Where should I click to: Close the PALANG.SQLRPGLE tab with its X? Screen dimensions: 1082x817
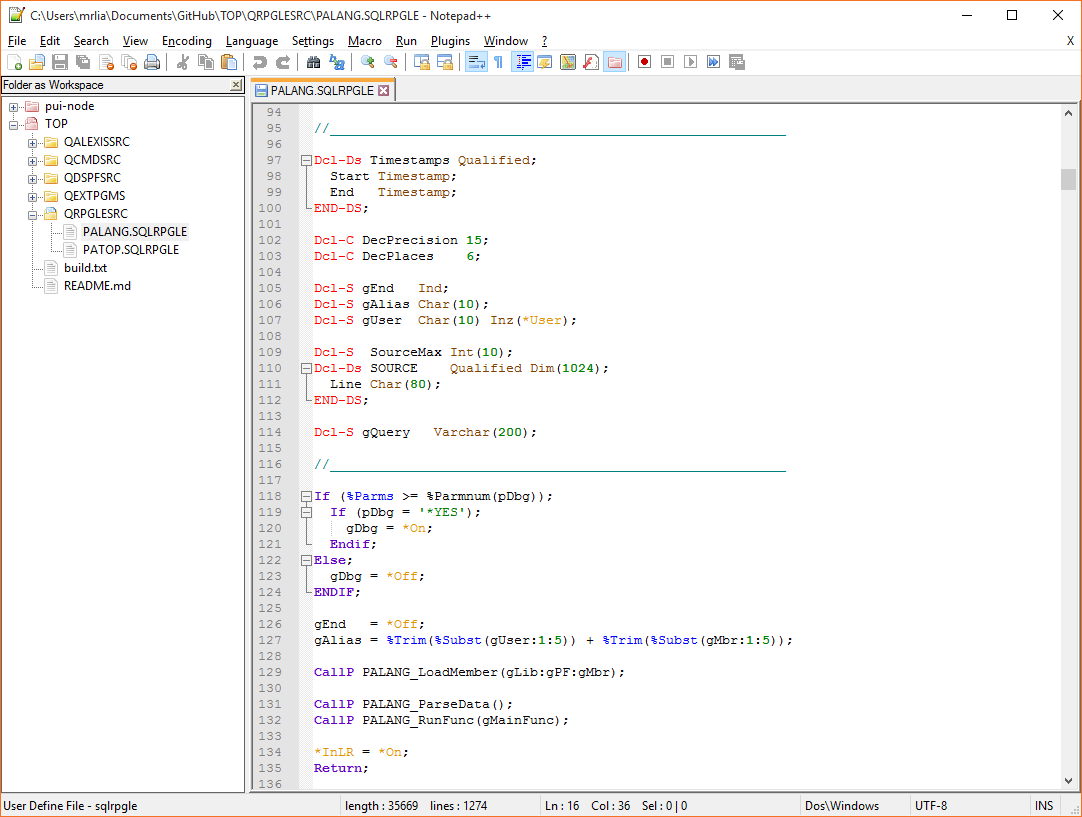click(383, 90)
